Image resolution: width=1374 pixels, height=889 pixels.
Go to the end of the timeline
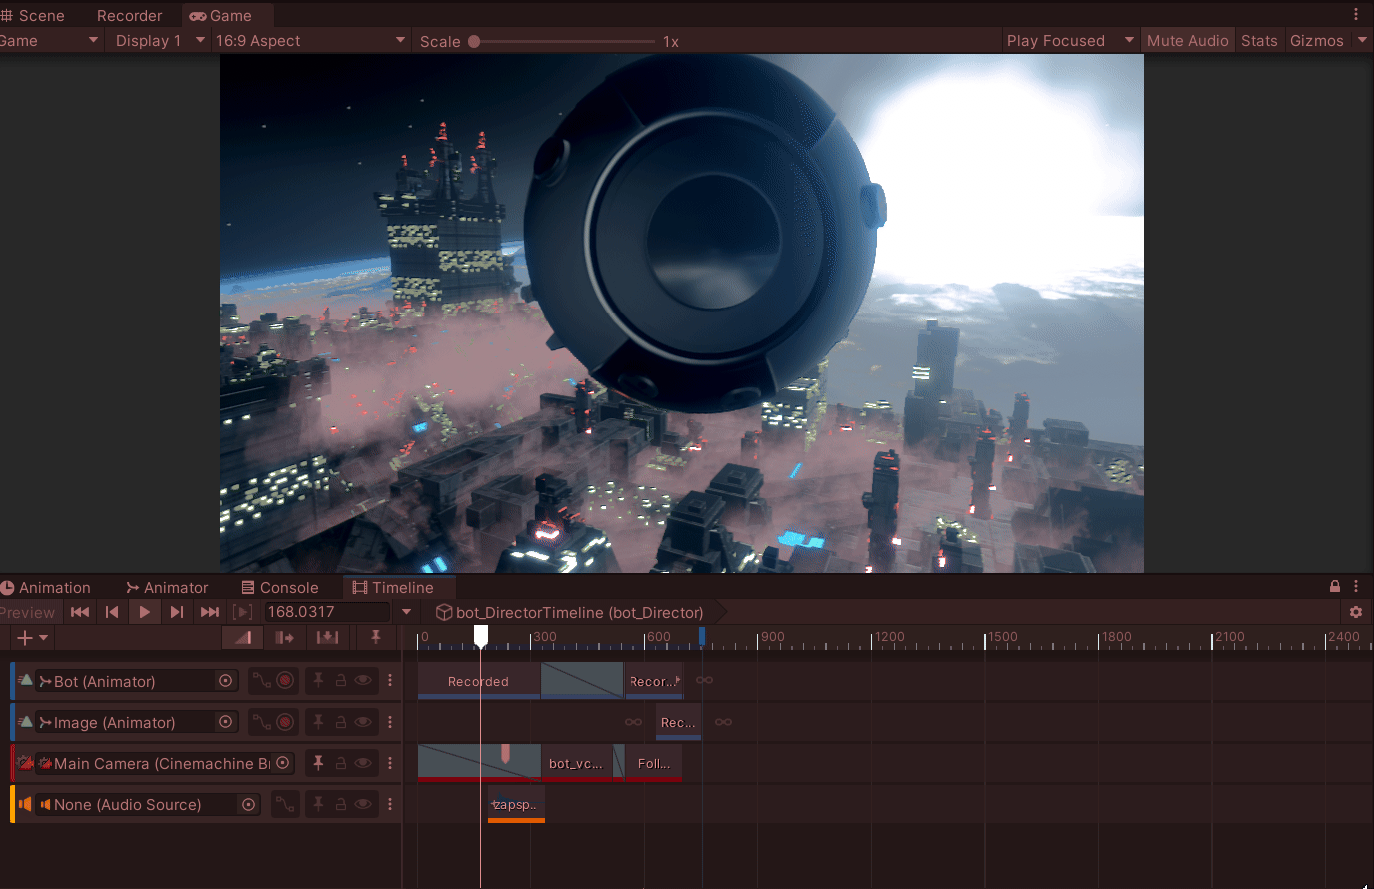click(x=209, y=612)
